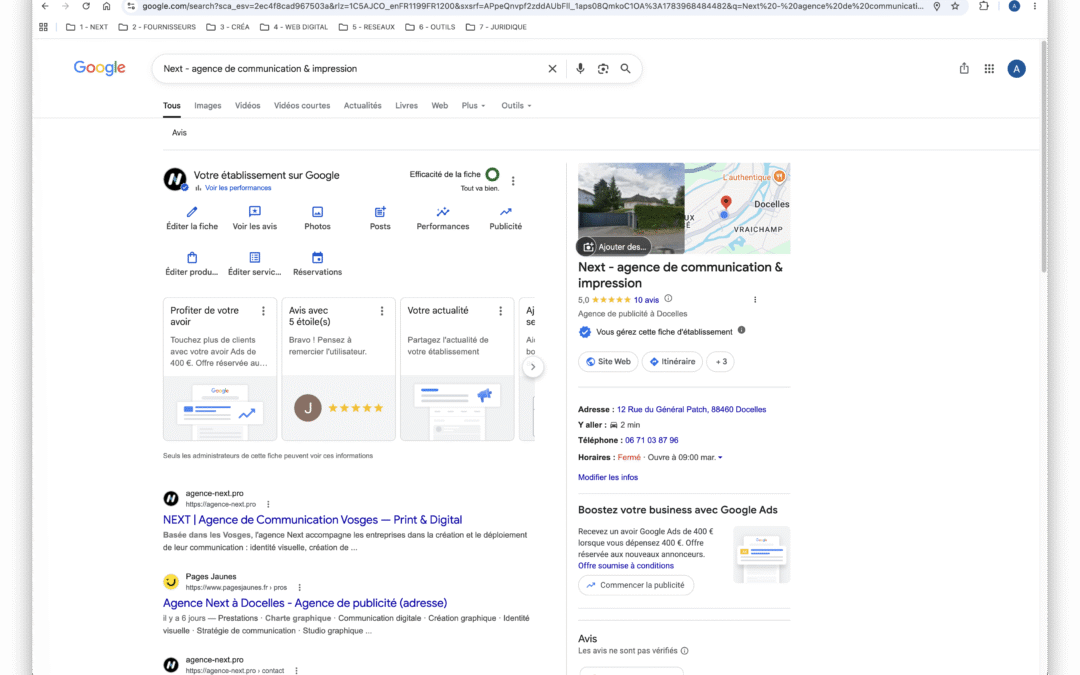Open Éditer services list icon
1080x675 pixels.
[x=254, y=258]
